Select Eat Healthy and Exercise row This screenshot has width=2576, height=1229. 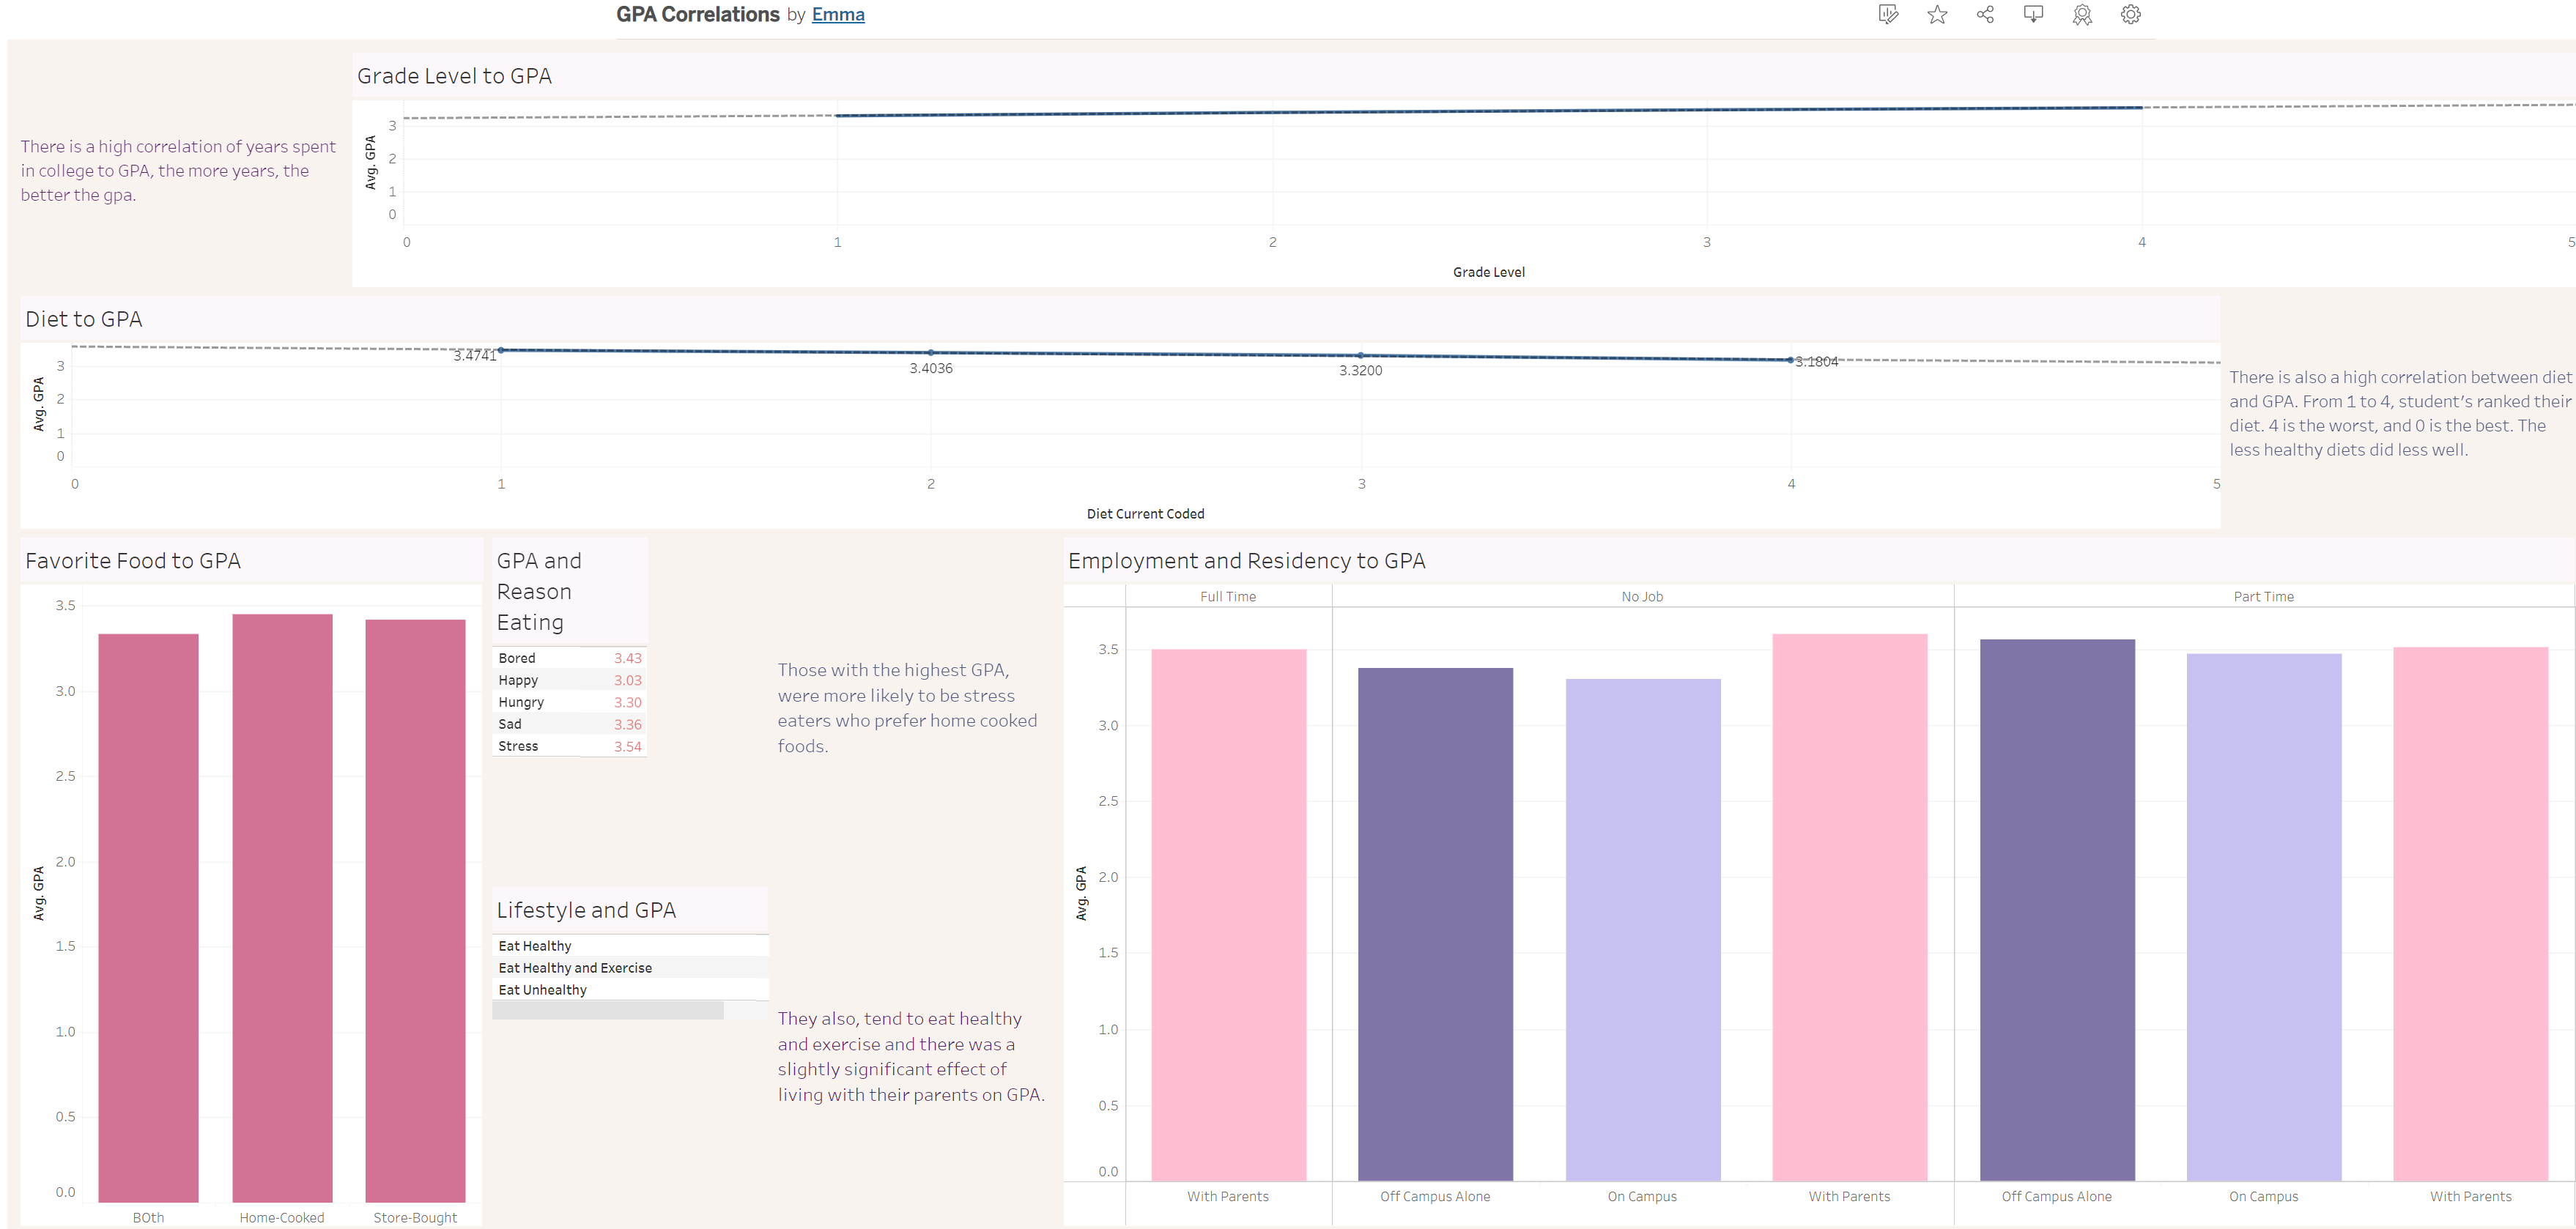[575, 968]
